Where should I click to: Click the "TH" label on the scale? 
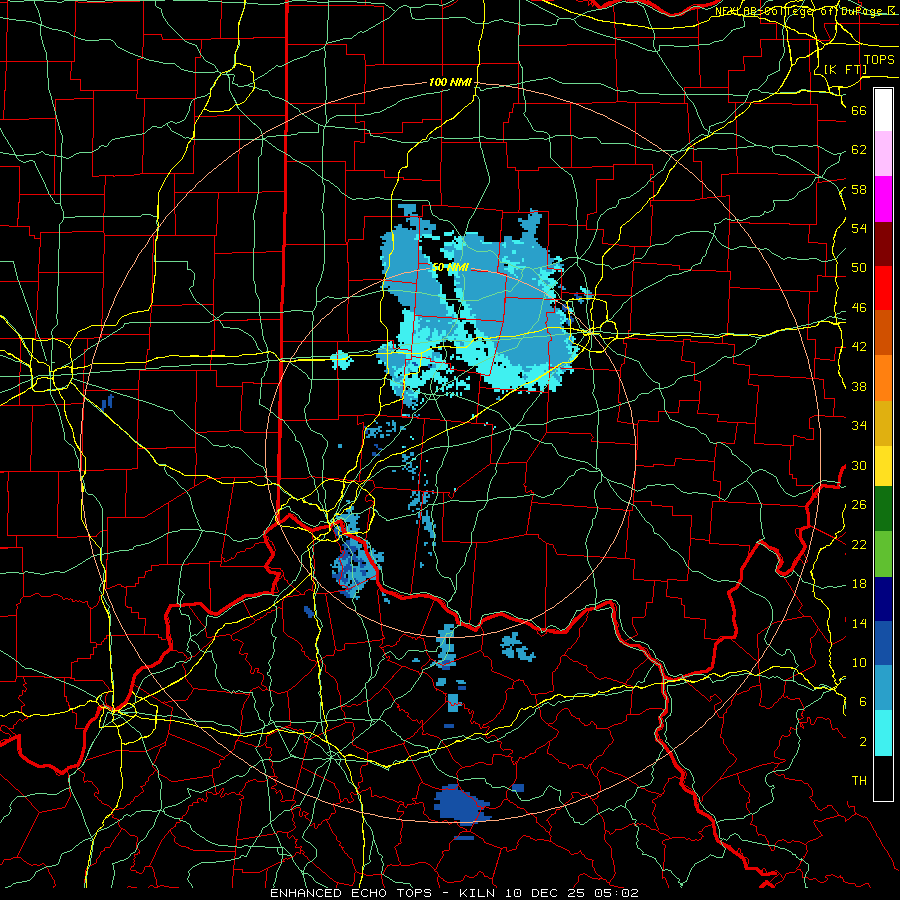[859, 780]
